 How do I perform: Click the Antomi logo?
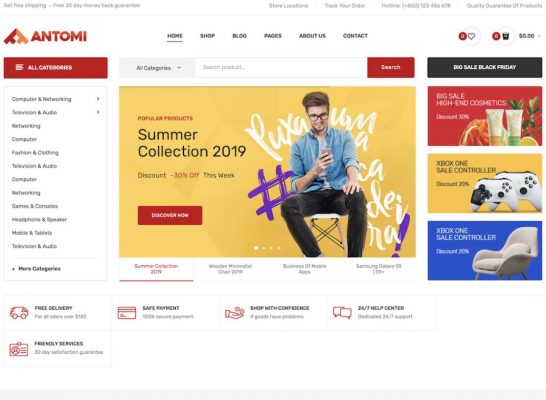pos(45,36)
